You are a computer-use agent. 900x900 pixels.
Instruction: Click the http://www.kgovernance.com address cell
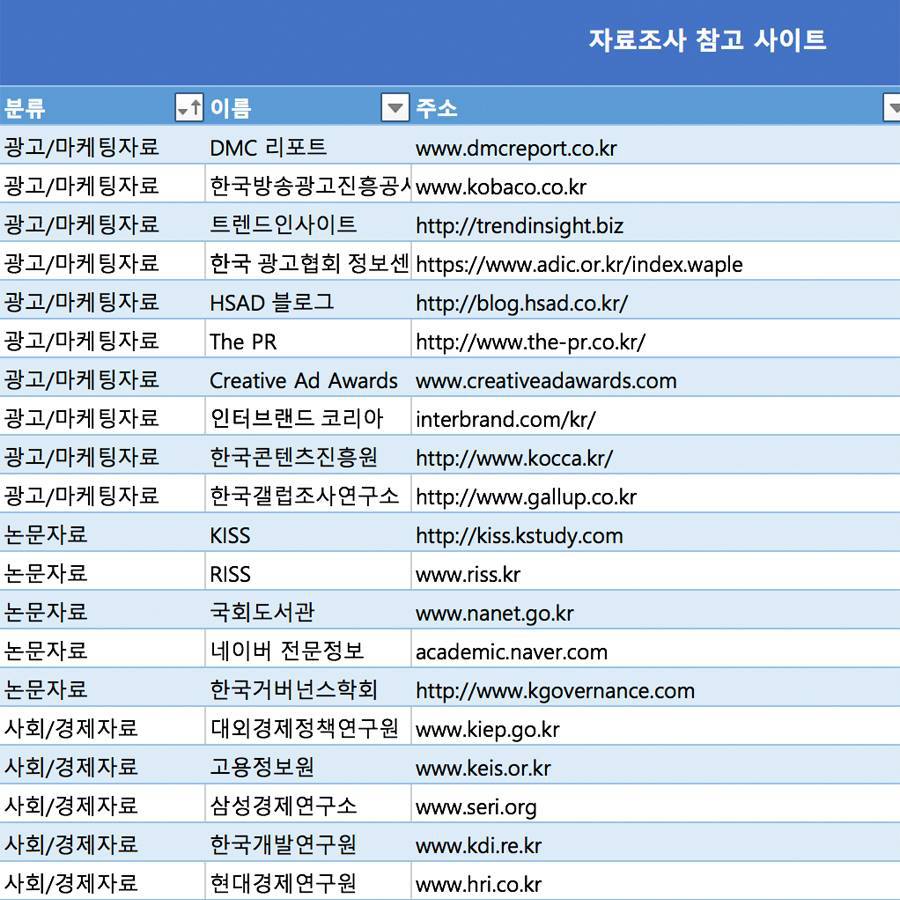[x=655, y=688]
